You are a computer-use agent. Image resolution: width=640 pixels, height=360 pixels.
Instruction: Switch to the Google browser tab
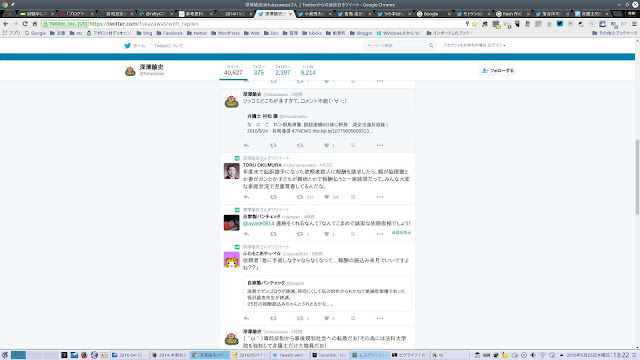[432, 14]
